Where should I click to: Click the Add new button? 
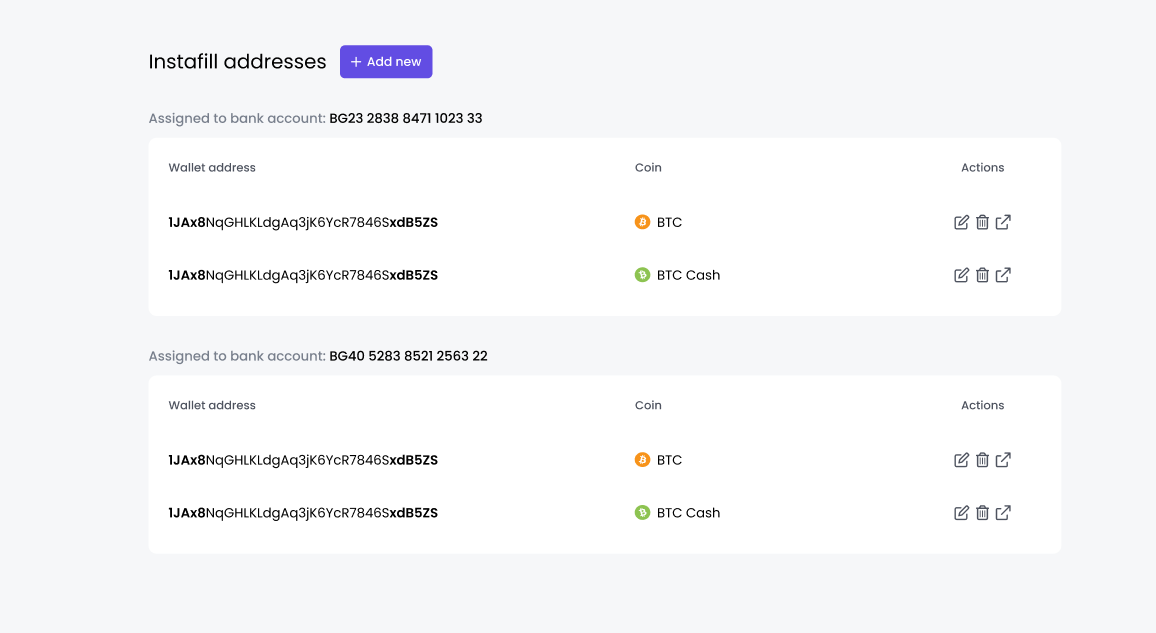[x=386, y=62]
